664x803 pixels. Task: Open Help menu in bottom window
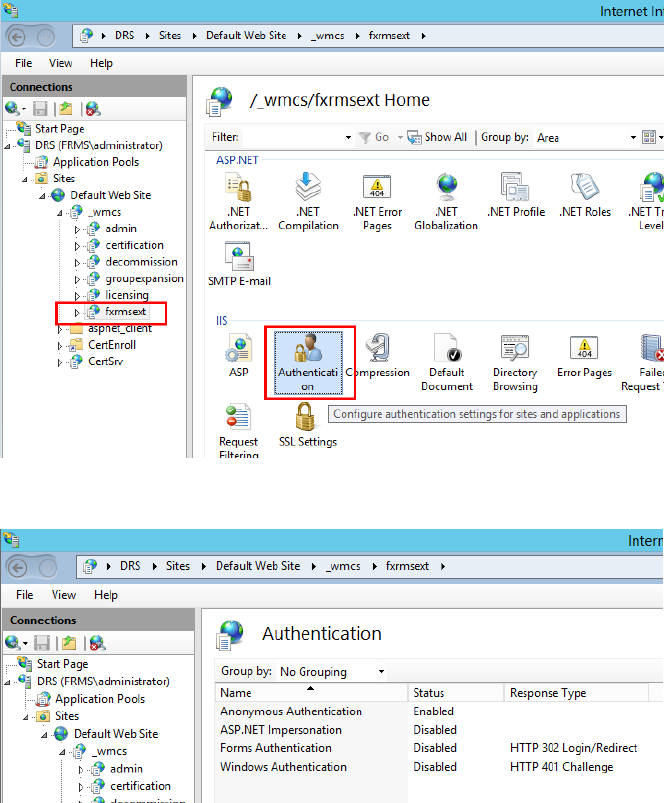(x=106, y=595)
